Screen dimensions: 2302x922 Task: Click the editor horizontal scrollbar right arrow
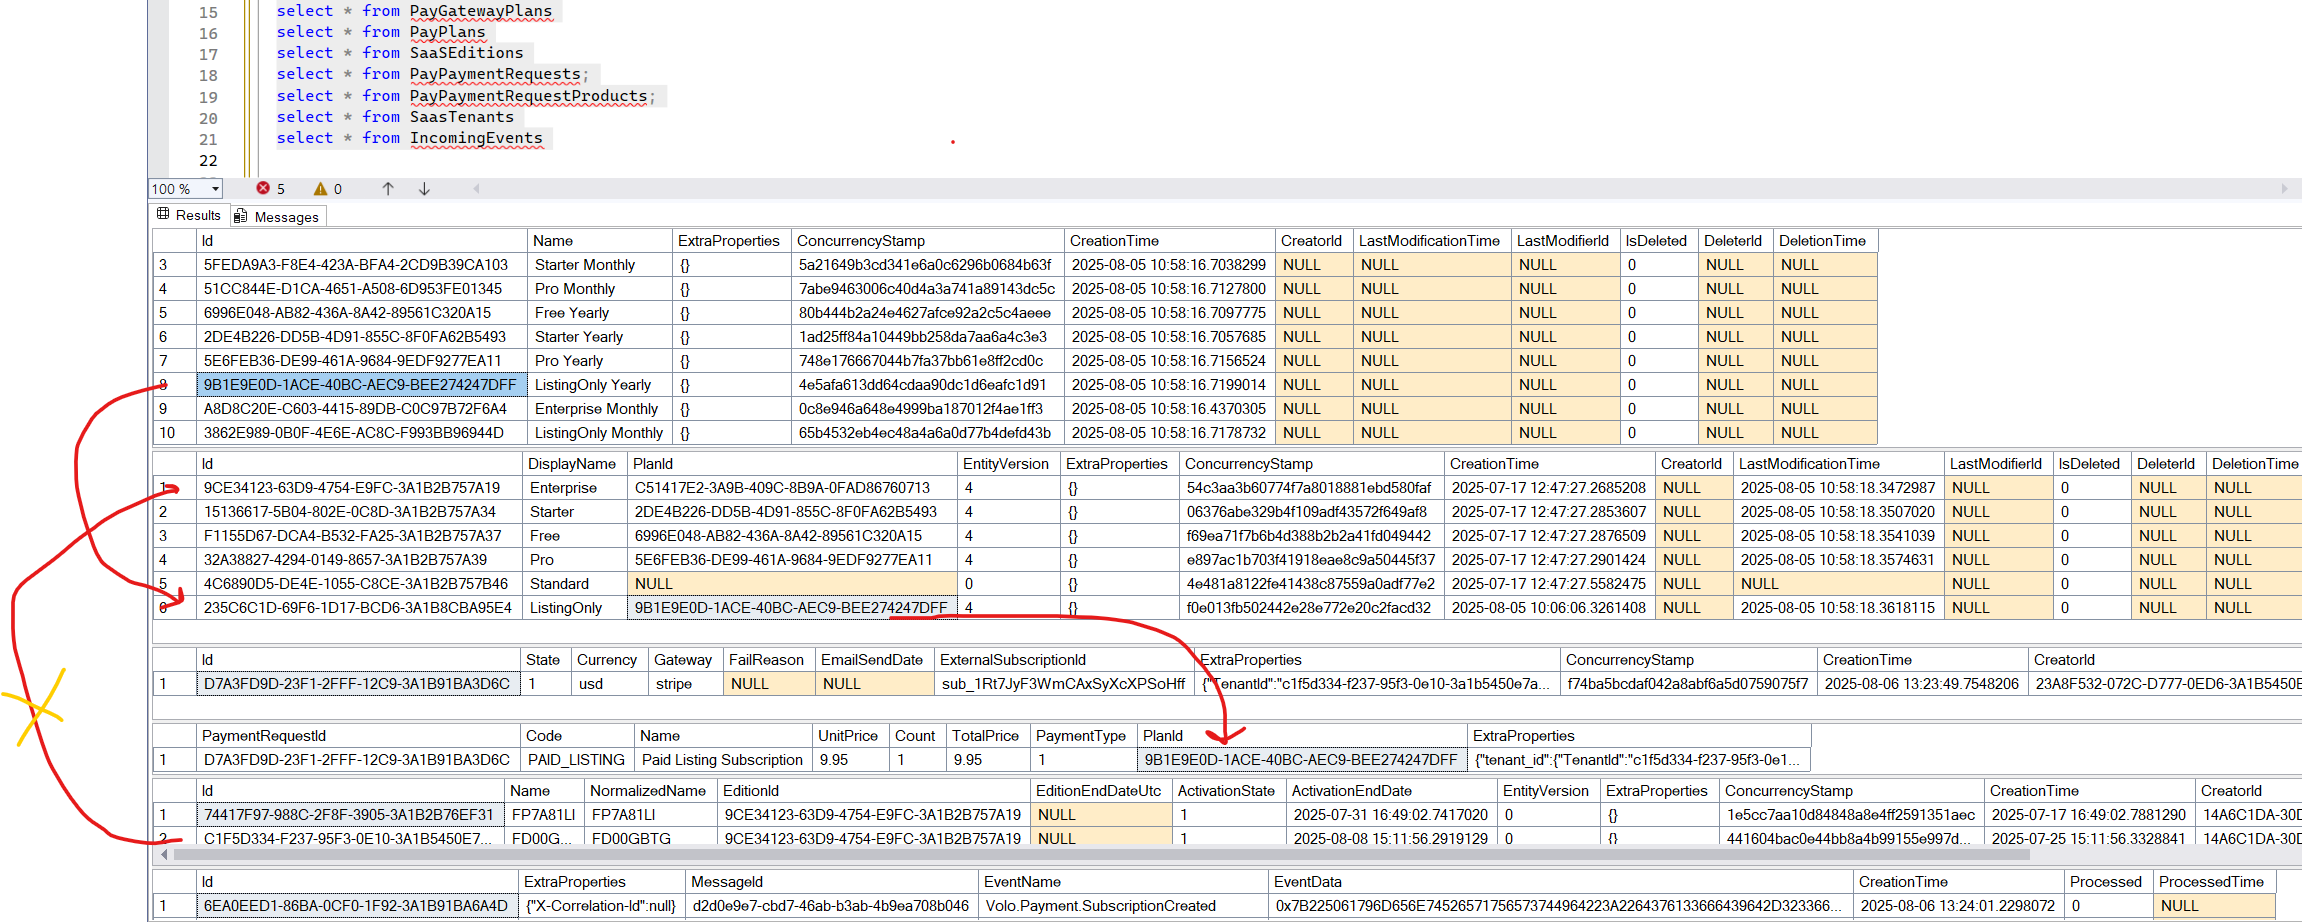pyautogui.click(x=2284, y=188)
